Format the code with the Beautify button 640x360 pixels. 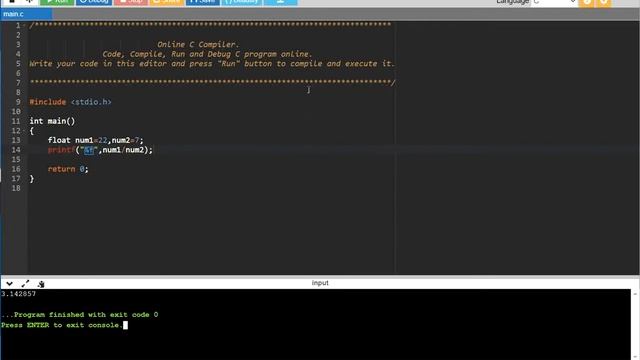pos(242,2)
